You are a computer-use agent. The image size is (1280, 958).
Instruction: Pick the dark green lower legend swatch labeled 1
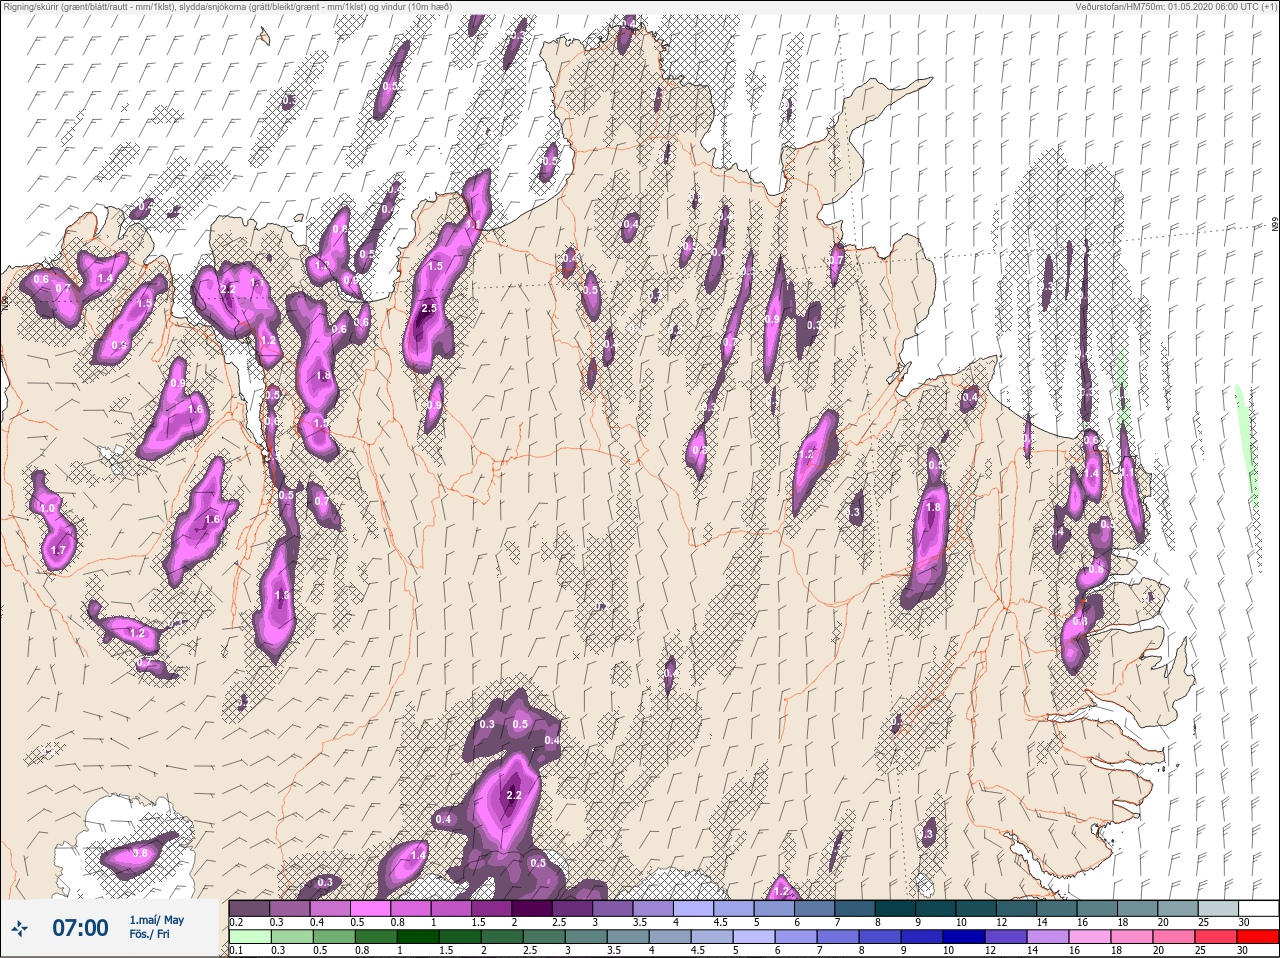(416, 936)
